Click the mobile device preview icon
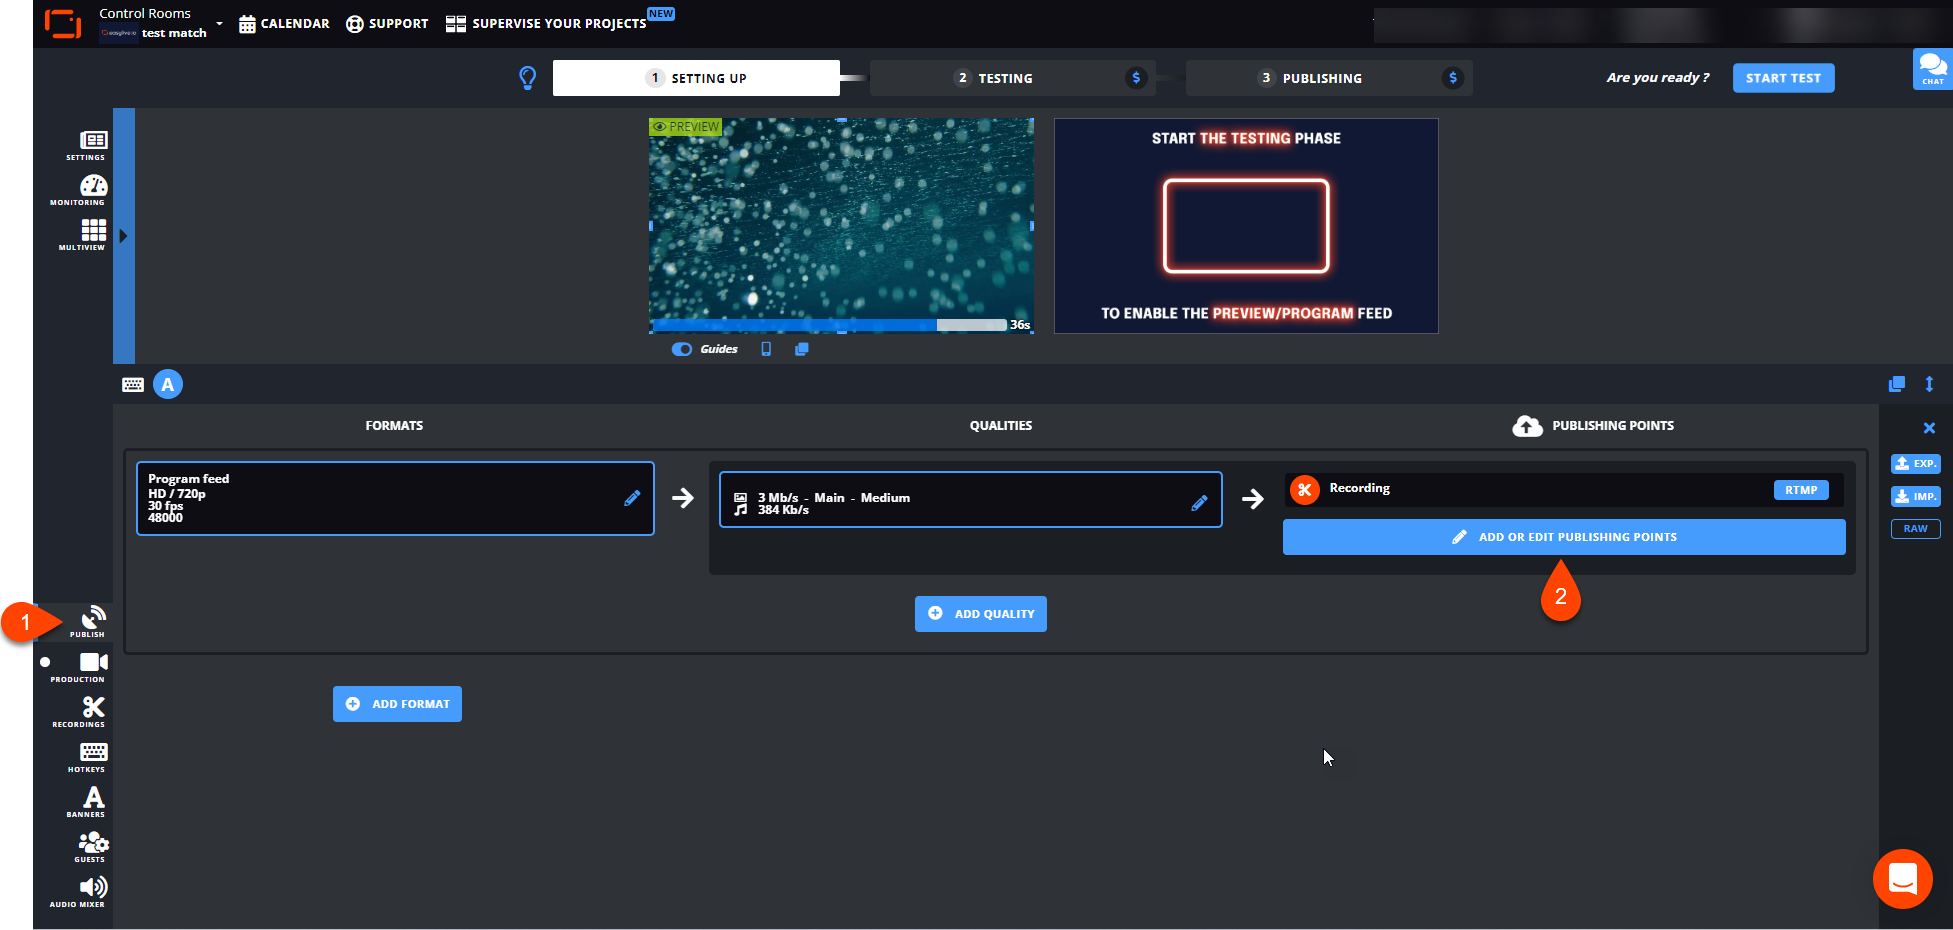The width and height of the screenshot is (1953, 930). pos(766,349)
